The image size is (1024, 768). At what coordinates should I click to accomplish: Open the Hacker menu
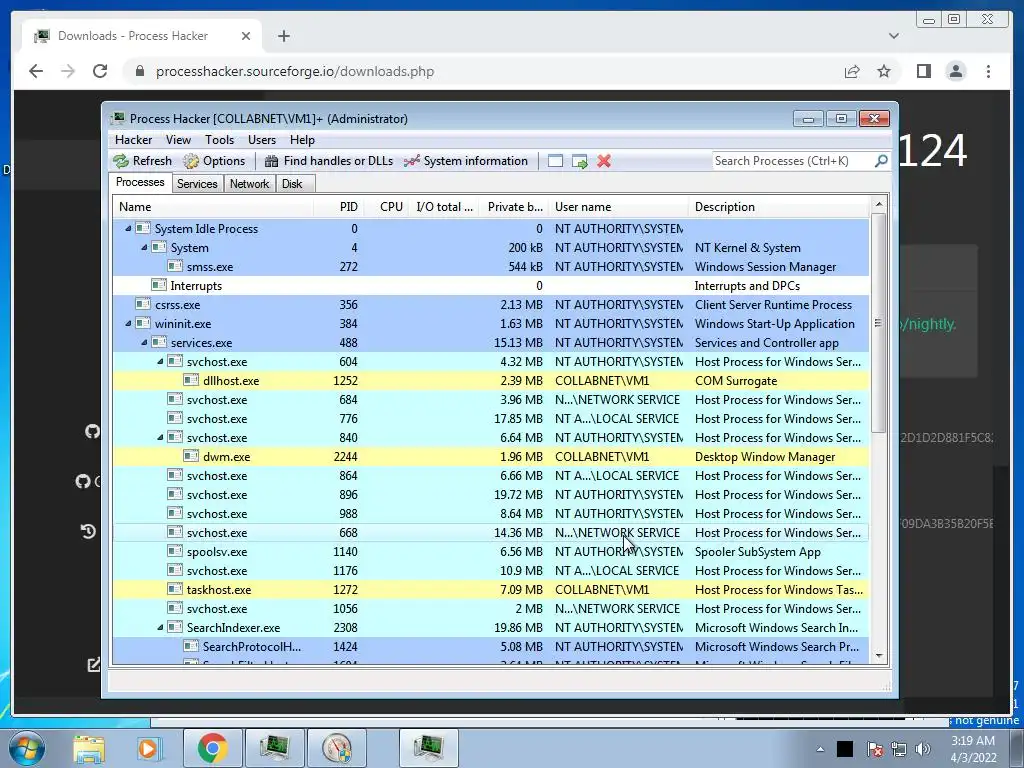[x=133, y=140]
